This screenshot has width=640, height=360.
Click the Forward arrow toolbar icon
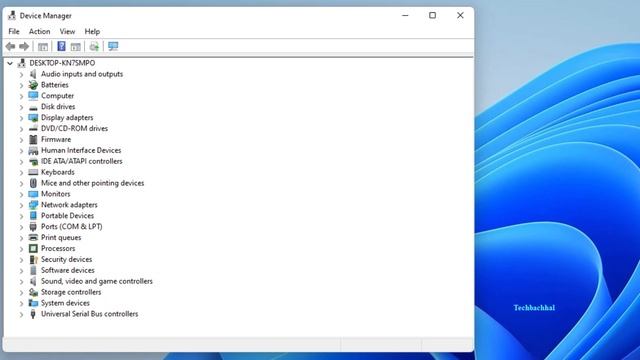[24, 47]
